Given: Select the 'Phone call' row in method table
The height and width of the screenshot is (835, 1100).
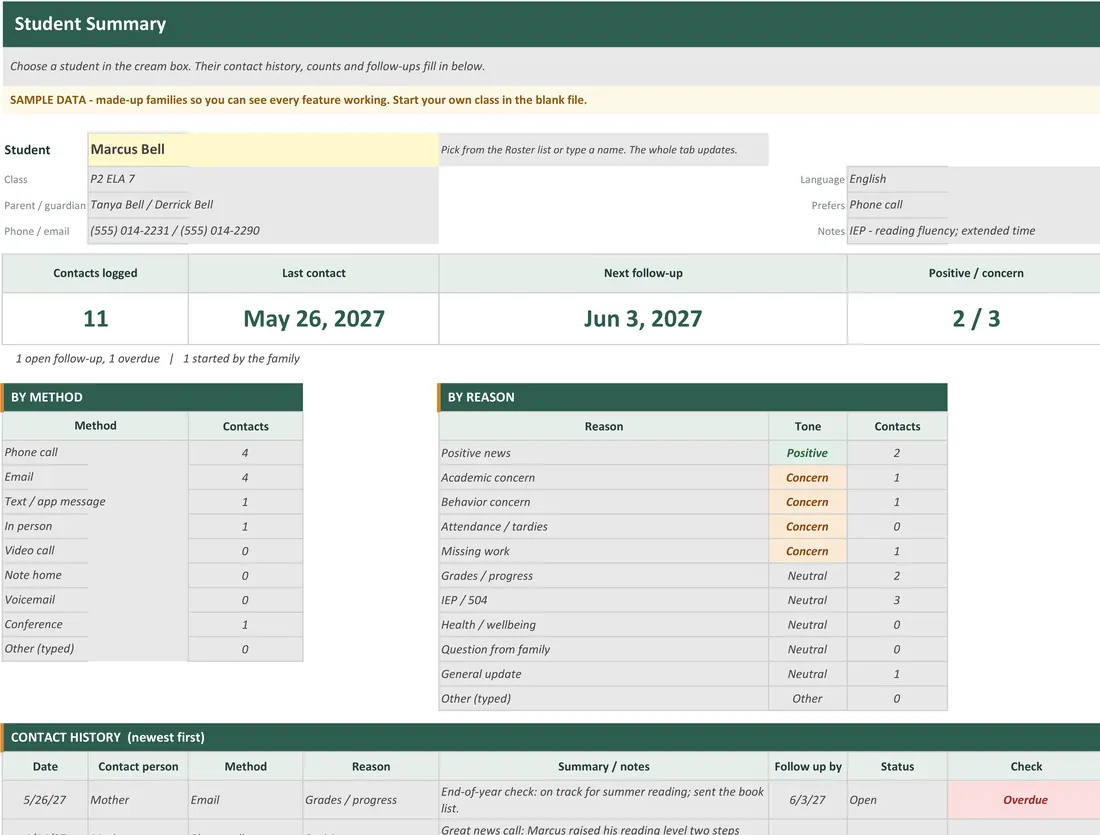Looking at the screenshot, I should (152, 453).
